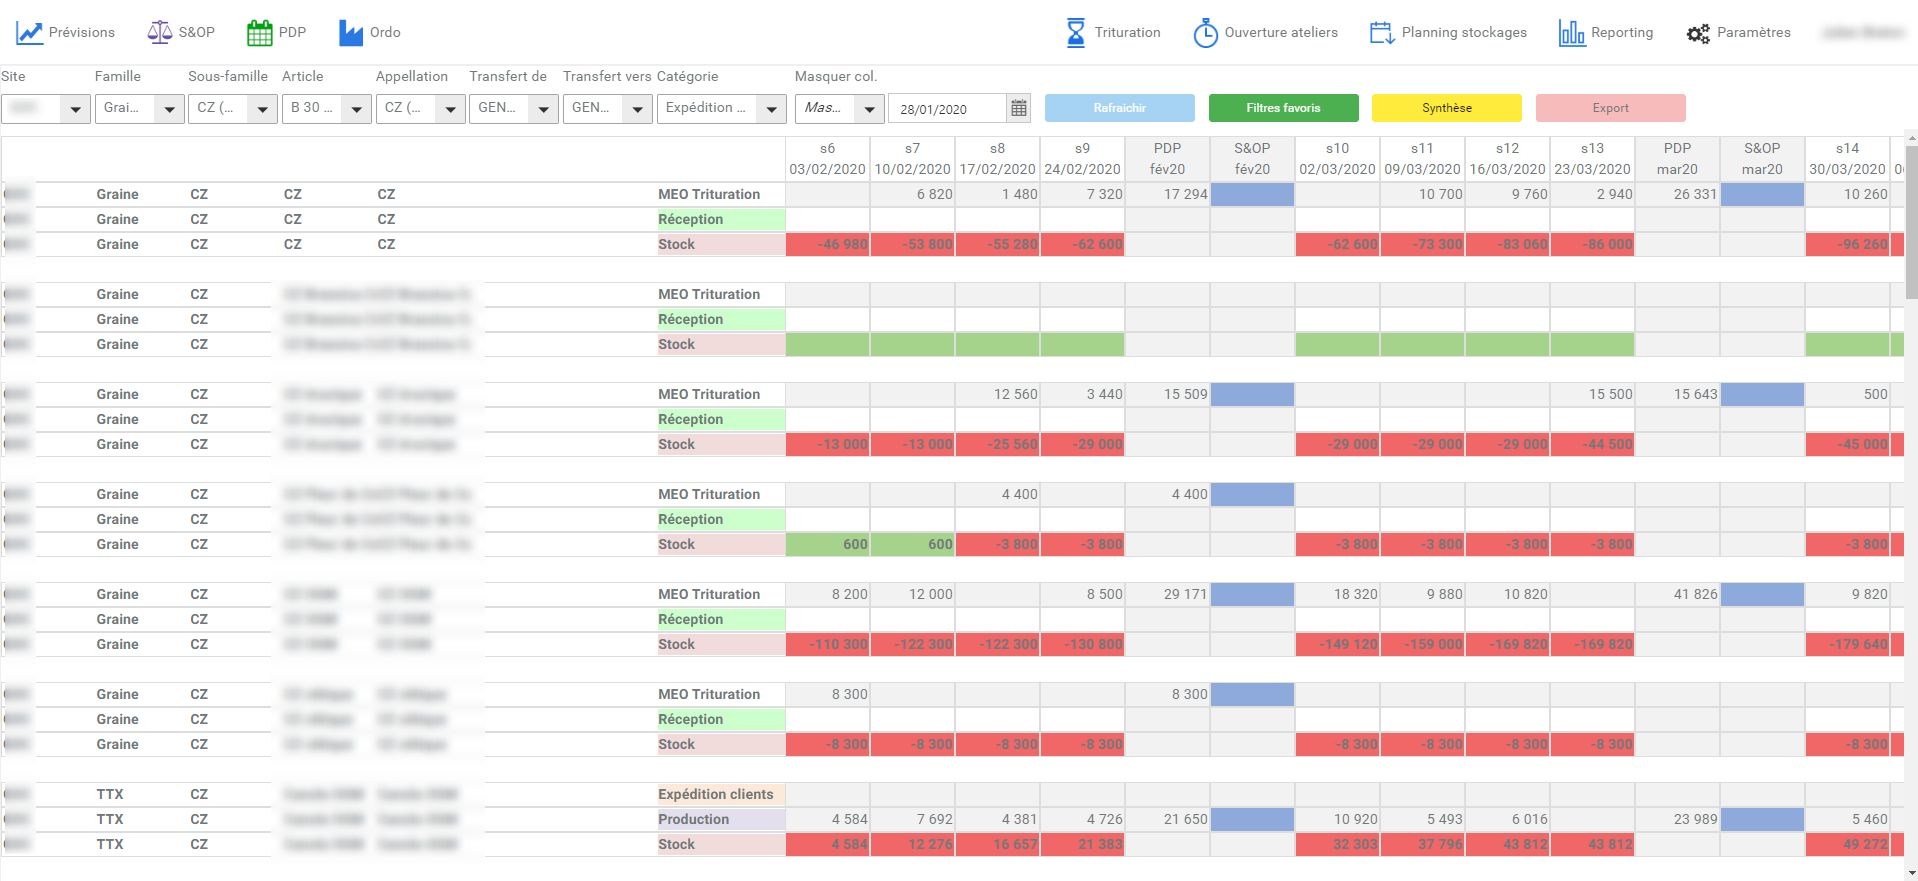Click the Ordo factory icon
1918x881 pixels.
click(351, 33)
